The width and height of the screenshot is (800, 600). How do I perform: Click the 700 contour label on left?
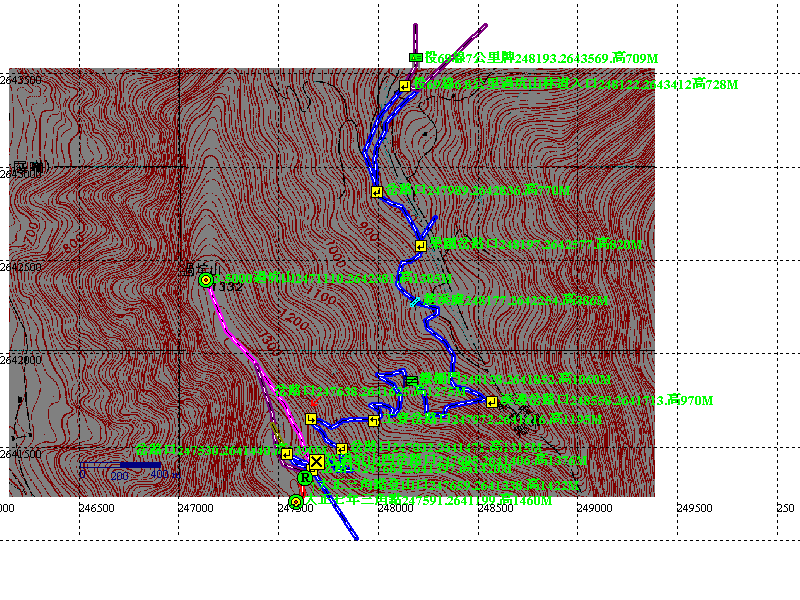[30, 231]
